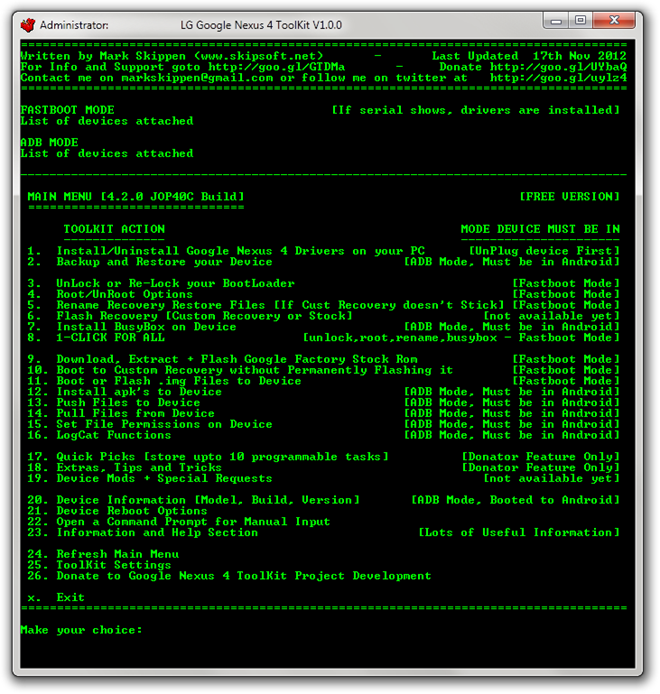Click the donate URL http://goo.gl/UYbaQ
The width and height of the screenshot is (660, 694).
[558, 67]
